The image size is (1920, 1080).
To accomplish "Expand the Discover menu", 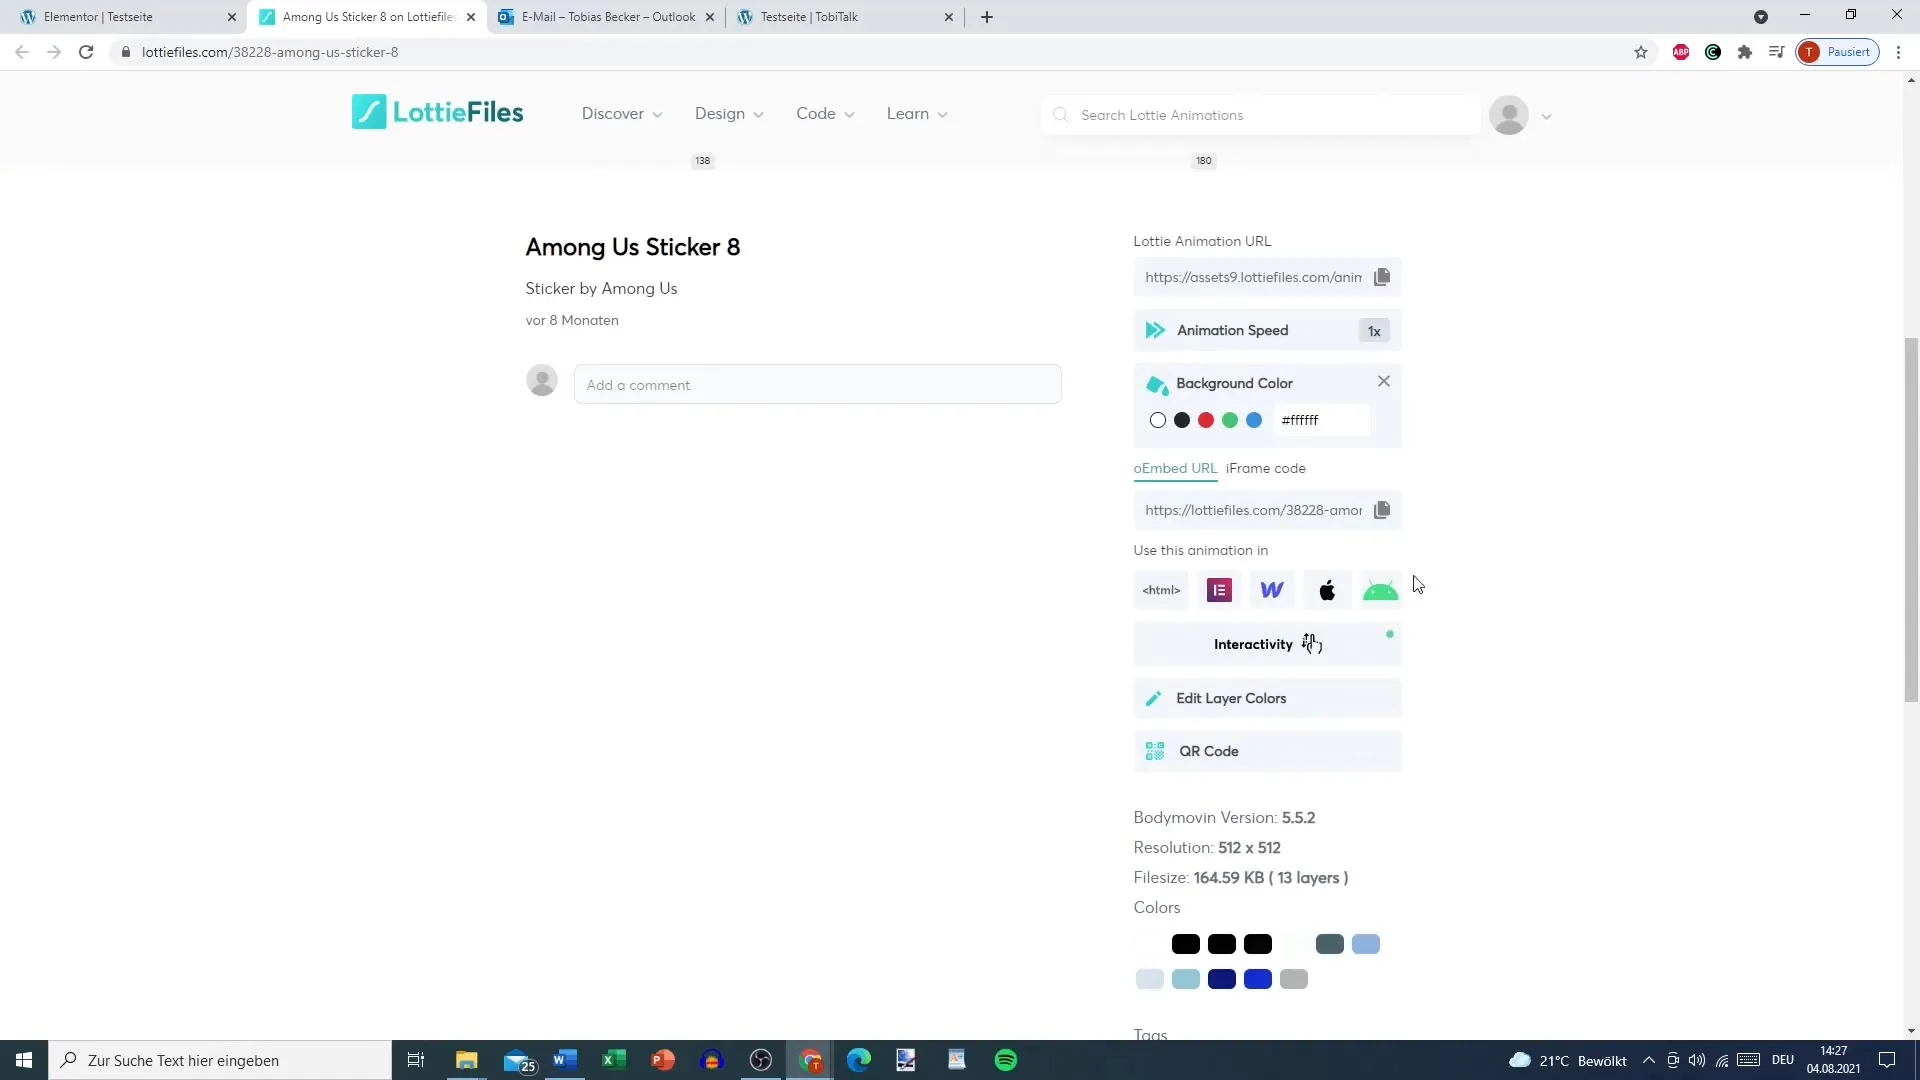I will pyautogui.click(x=622, y=114).
